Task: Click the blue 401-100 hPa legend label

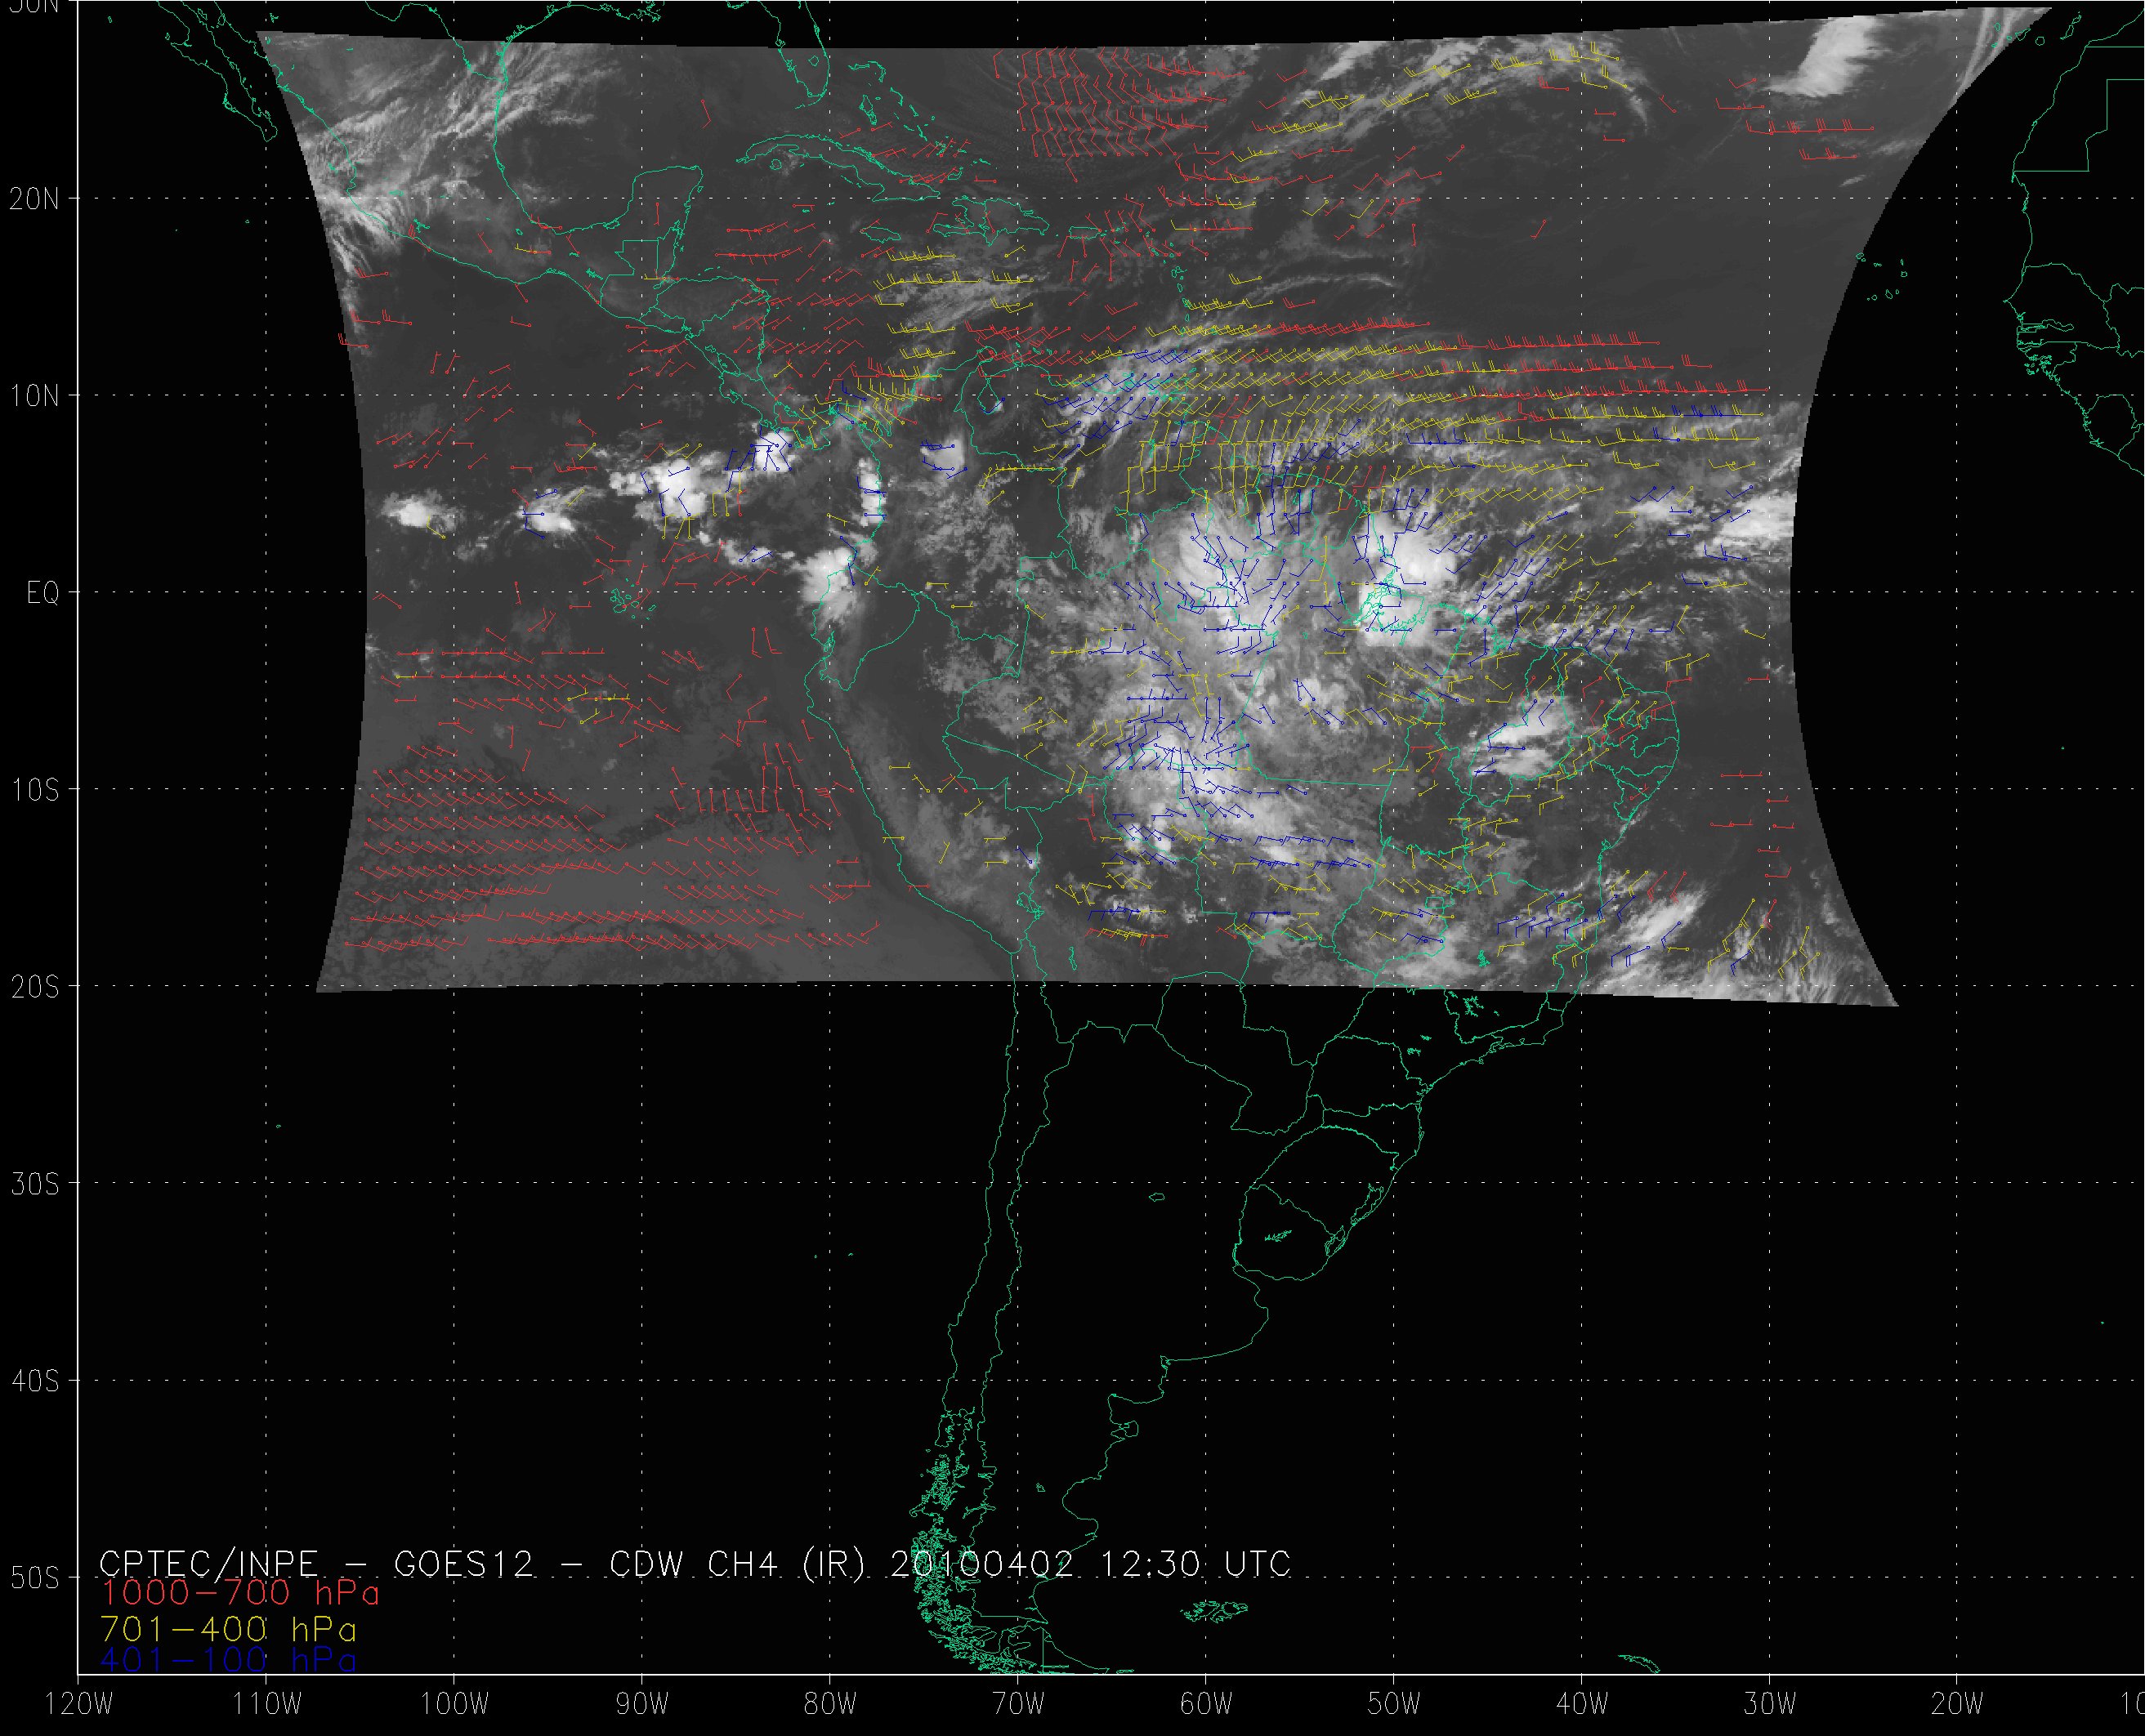Action: click(x=228, y=1660)
